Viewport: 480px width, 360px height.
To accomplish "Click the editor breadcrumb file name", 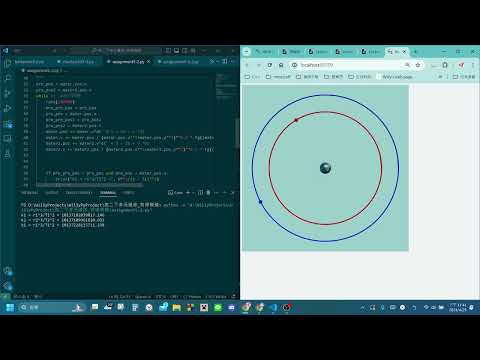I will [x=42, y=71].
